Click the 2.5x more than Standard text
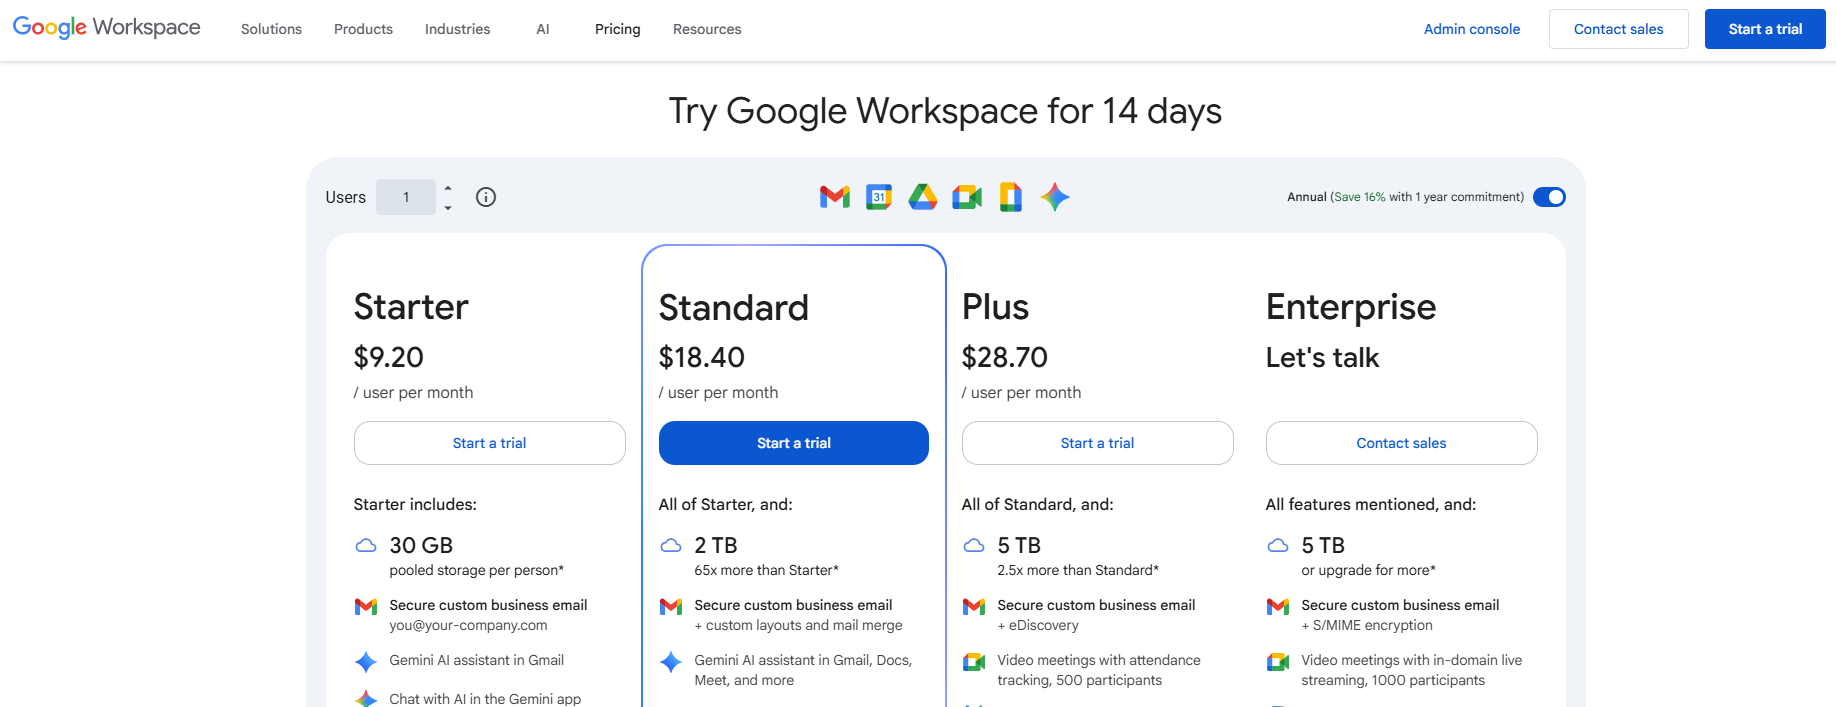Screen dimensions: 1836x707 click(x=1078, y=570)
